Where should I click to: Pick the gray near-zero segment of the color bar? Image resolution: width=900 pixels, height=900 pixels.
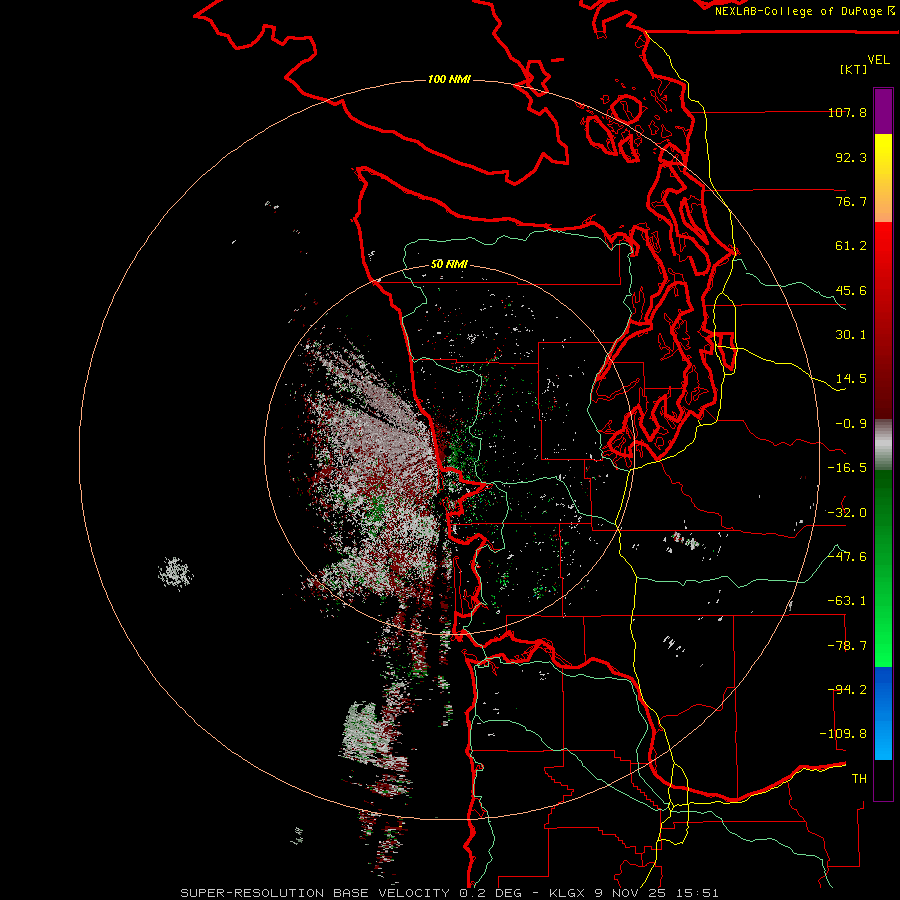[x=883, y=442]
